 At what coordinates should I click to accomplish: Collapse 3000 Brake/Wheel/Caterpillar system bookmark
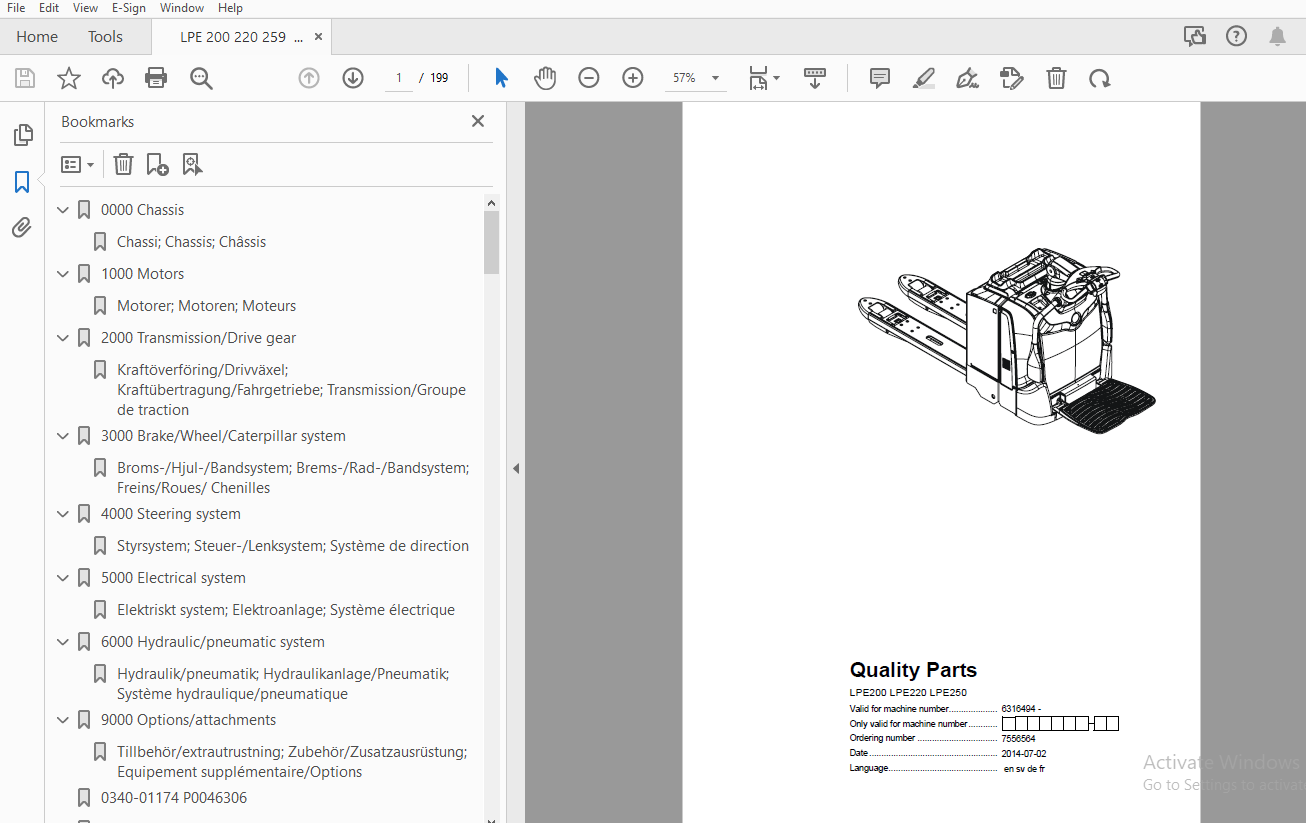tap(63, 436)
